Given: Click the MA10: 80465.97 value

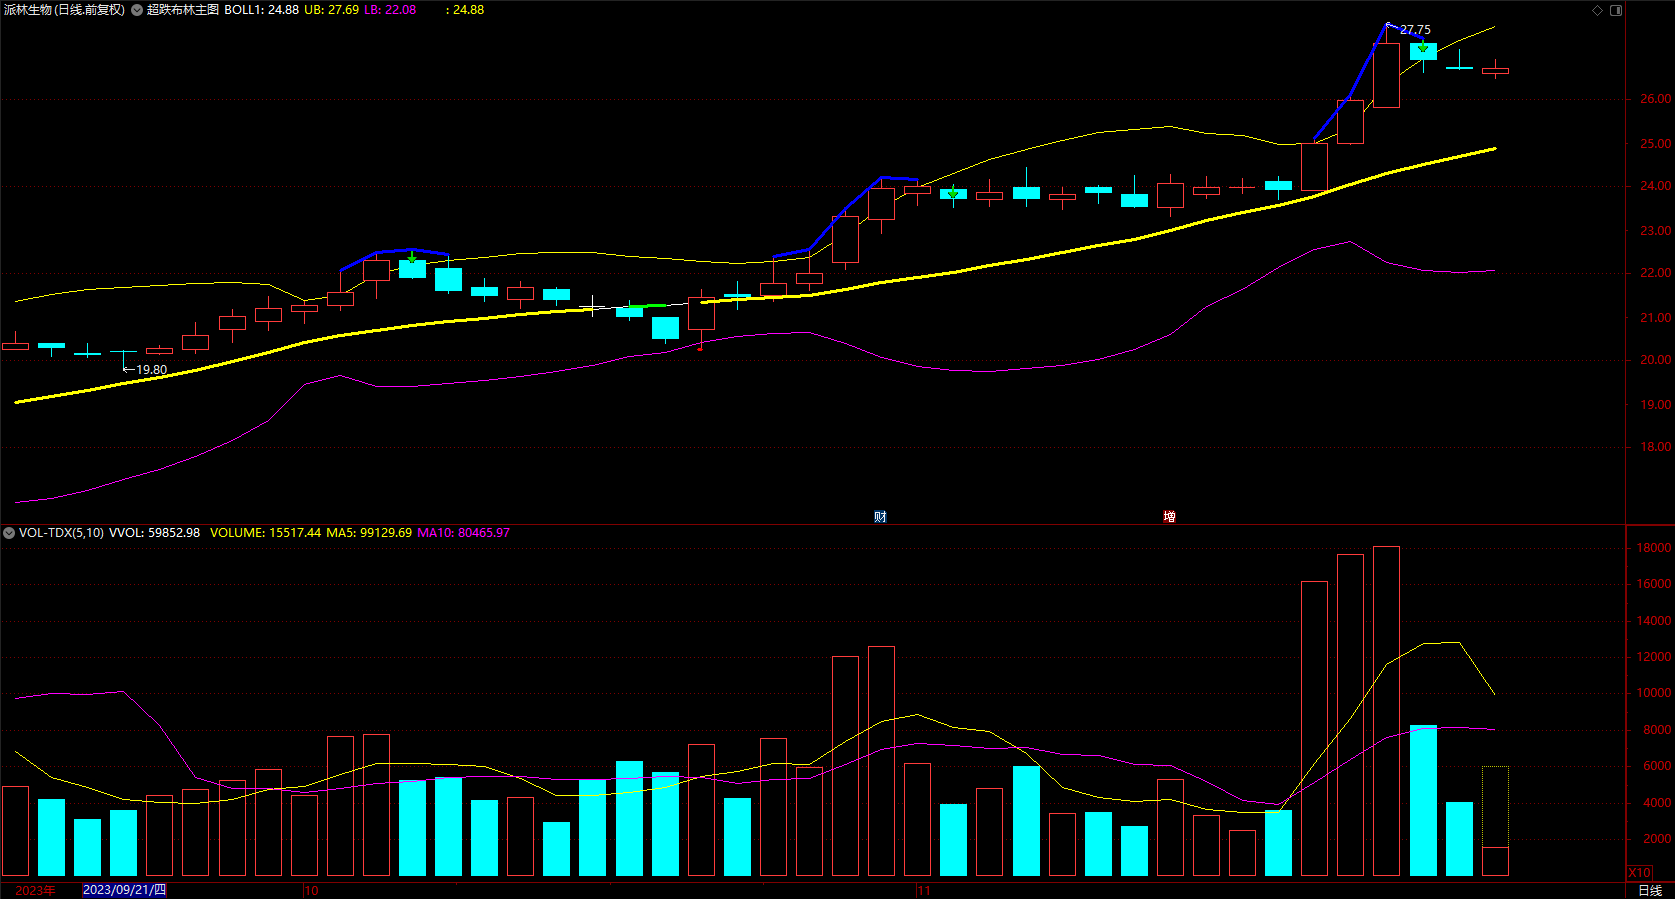Looking at the screenshot, I should coord(463,533).
